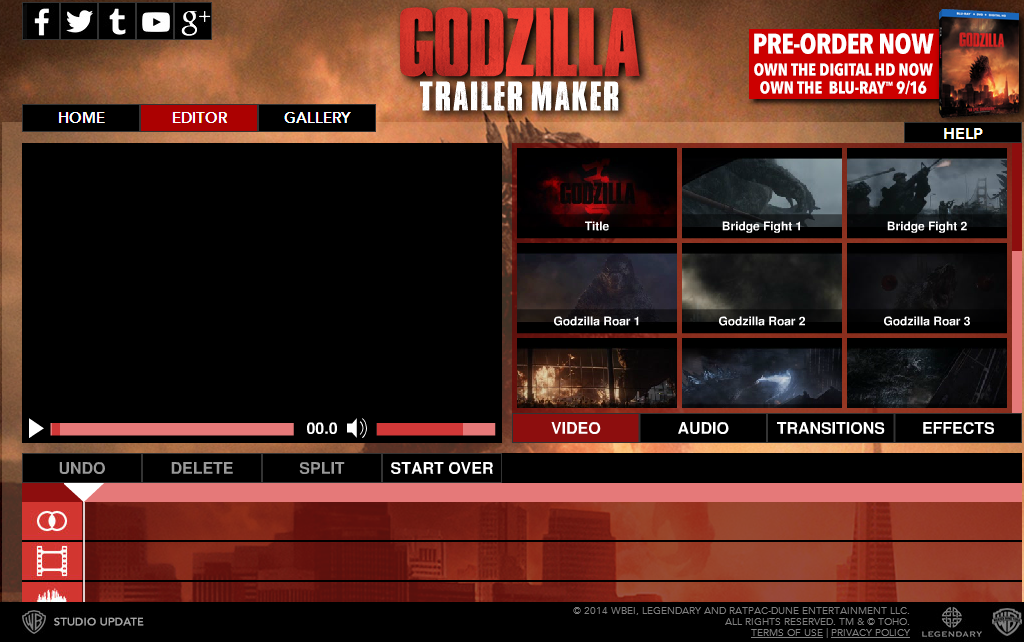This screenshot has width=1024, height=642.
Task: Open the TRANSITIONS tab
Action: point(831,428)
